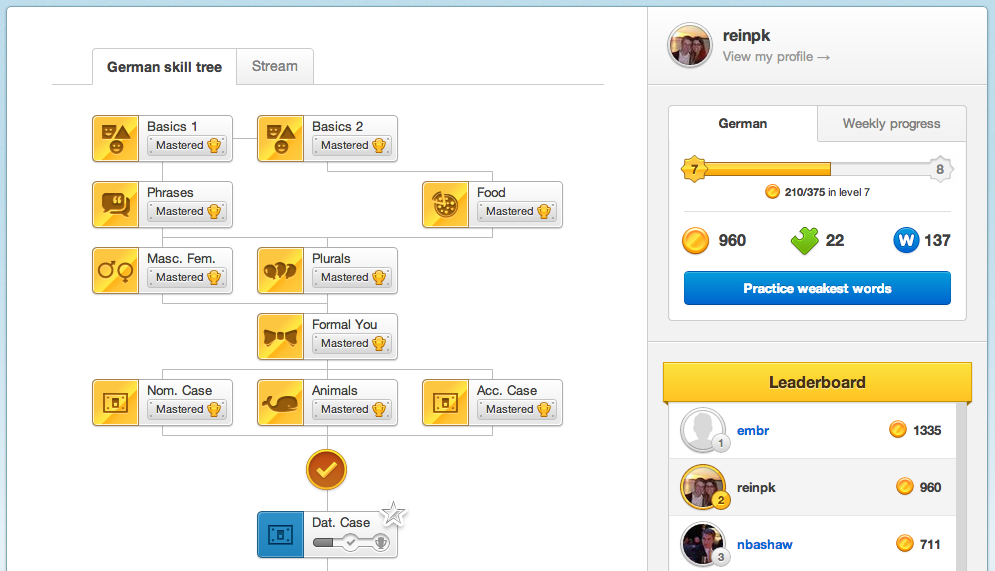This screenshot has height=571, width=995.
Task: Open the Weekly progress tab
Action: tap(892, 124)
